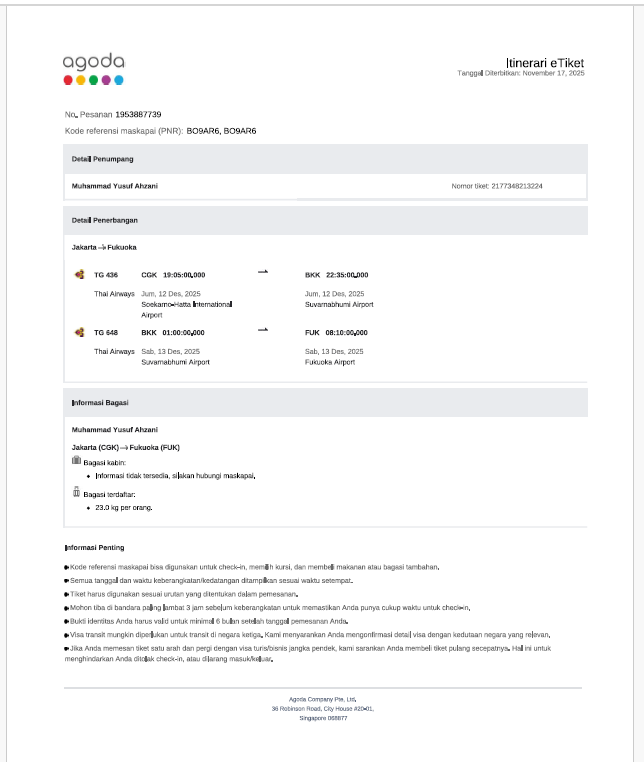Click the cabin baggage icon next to Bagasi kabin
Screen dimensions: 644x762
(76, 460)
